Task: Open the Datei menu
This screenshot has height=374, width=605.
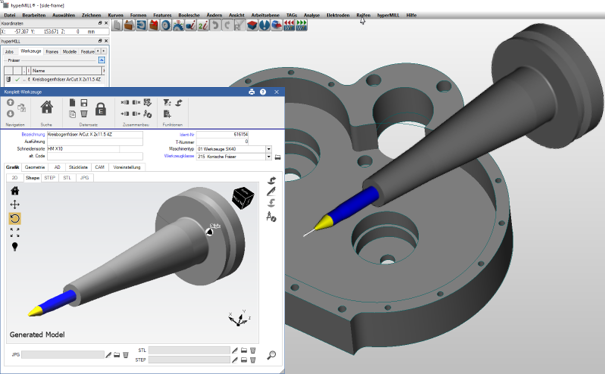Action: [9, 15]
